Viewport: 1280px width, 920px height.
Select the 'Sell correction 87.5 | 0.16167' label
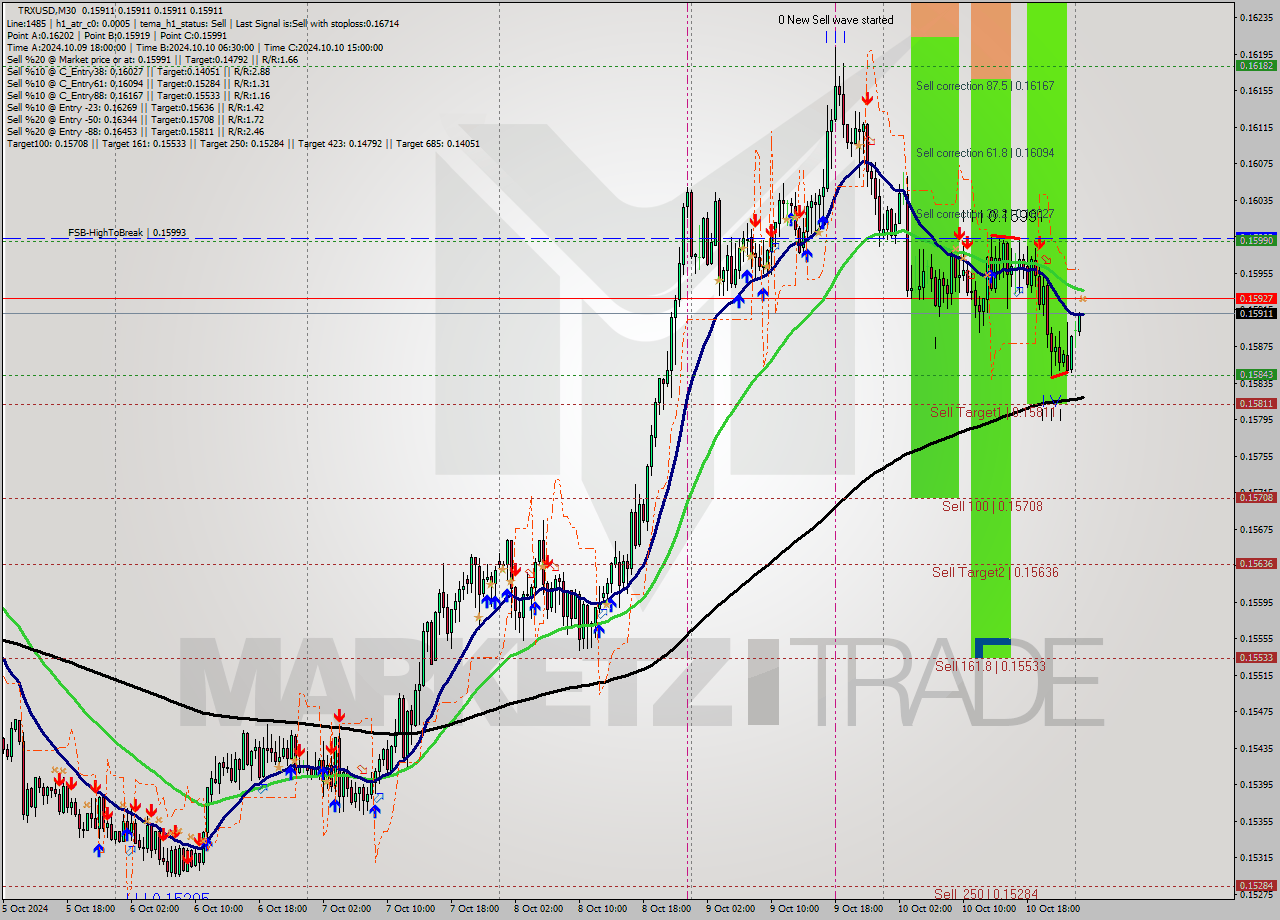(985, 86)
